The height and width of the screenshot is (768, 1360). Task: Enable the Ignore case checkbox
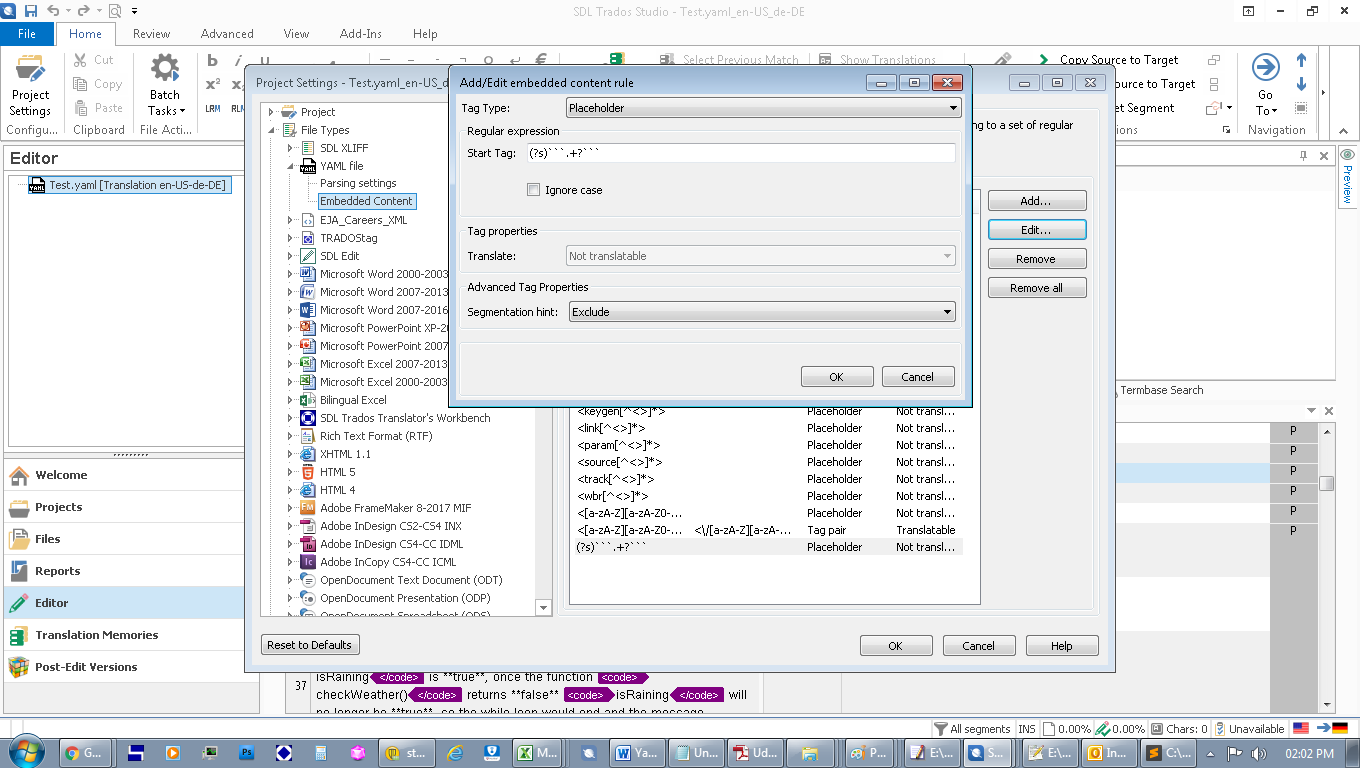click(534, 190)
